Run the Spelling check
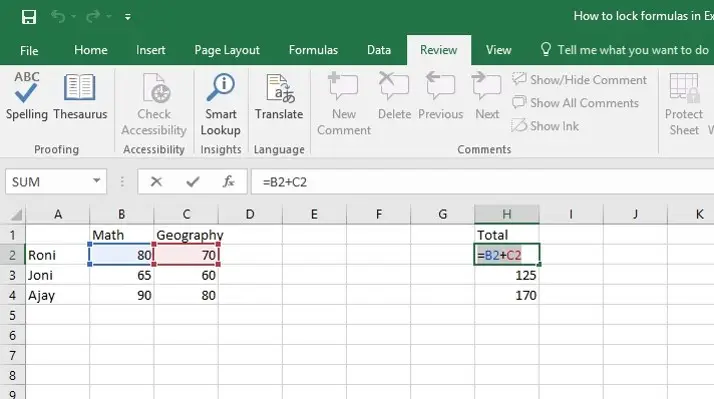 click(x=26, y=96)
